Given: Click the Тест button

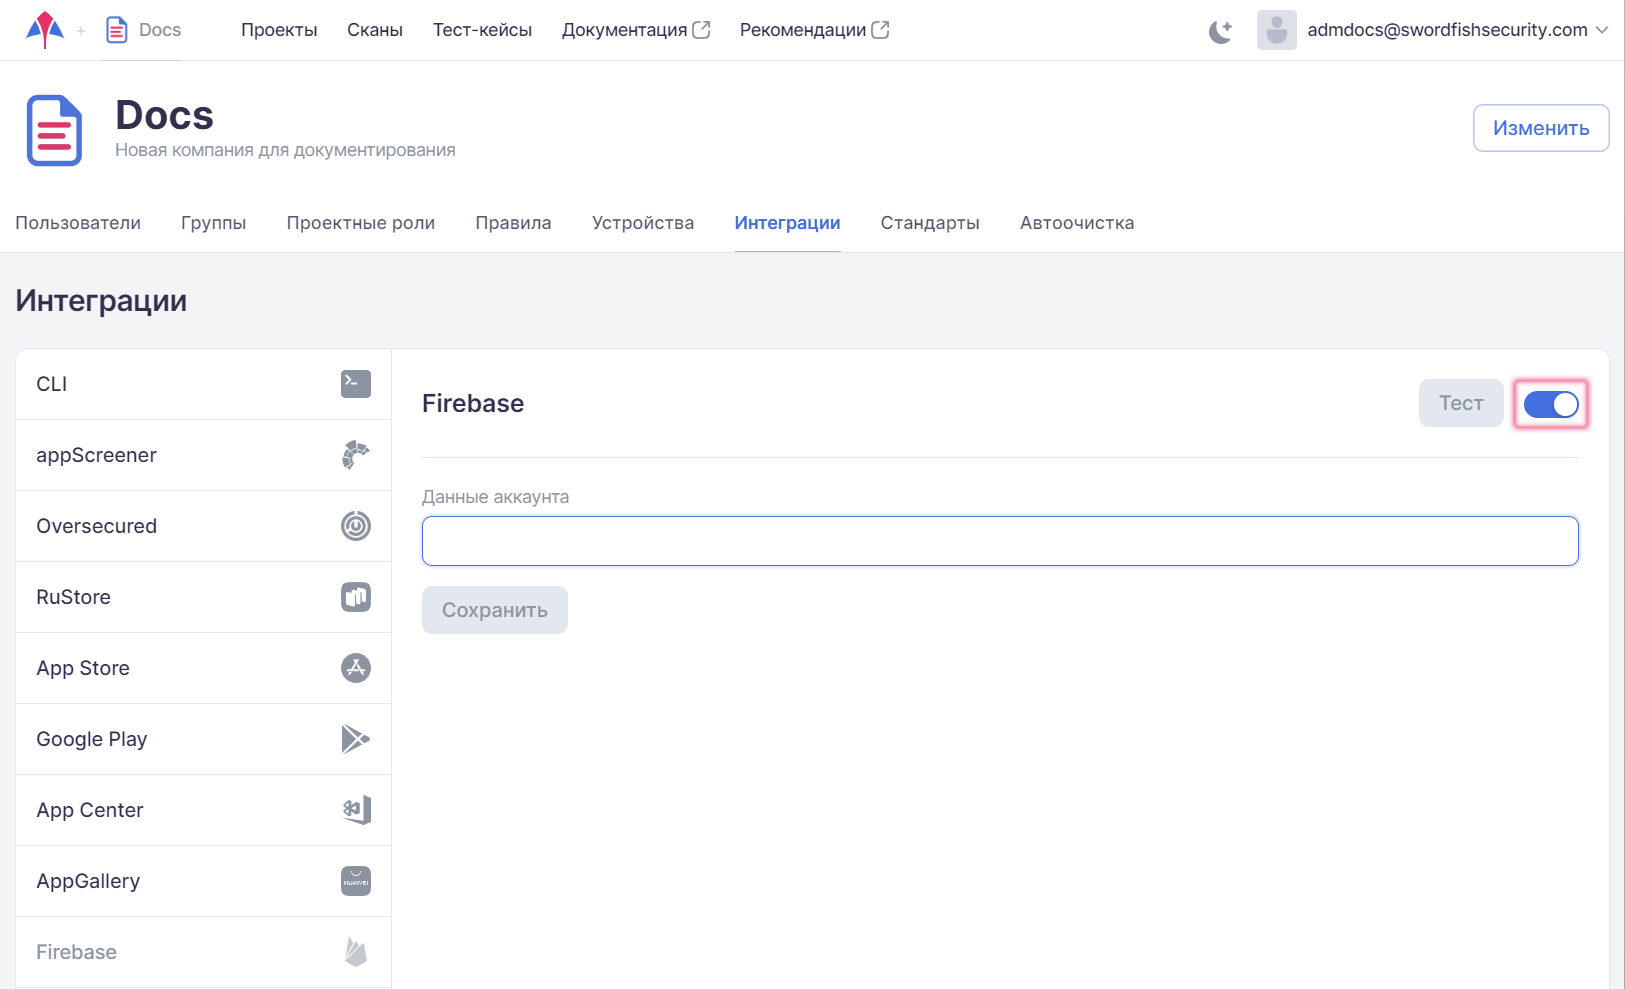Looking at the screenshot, I should point(1460,403).
